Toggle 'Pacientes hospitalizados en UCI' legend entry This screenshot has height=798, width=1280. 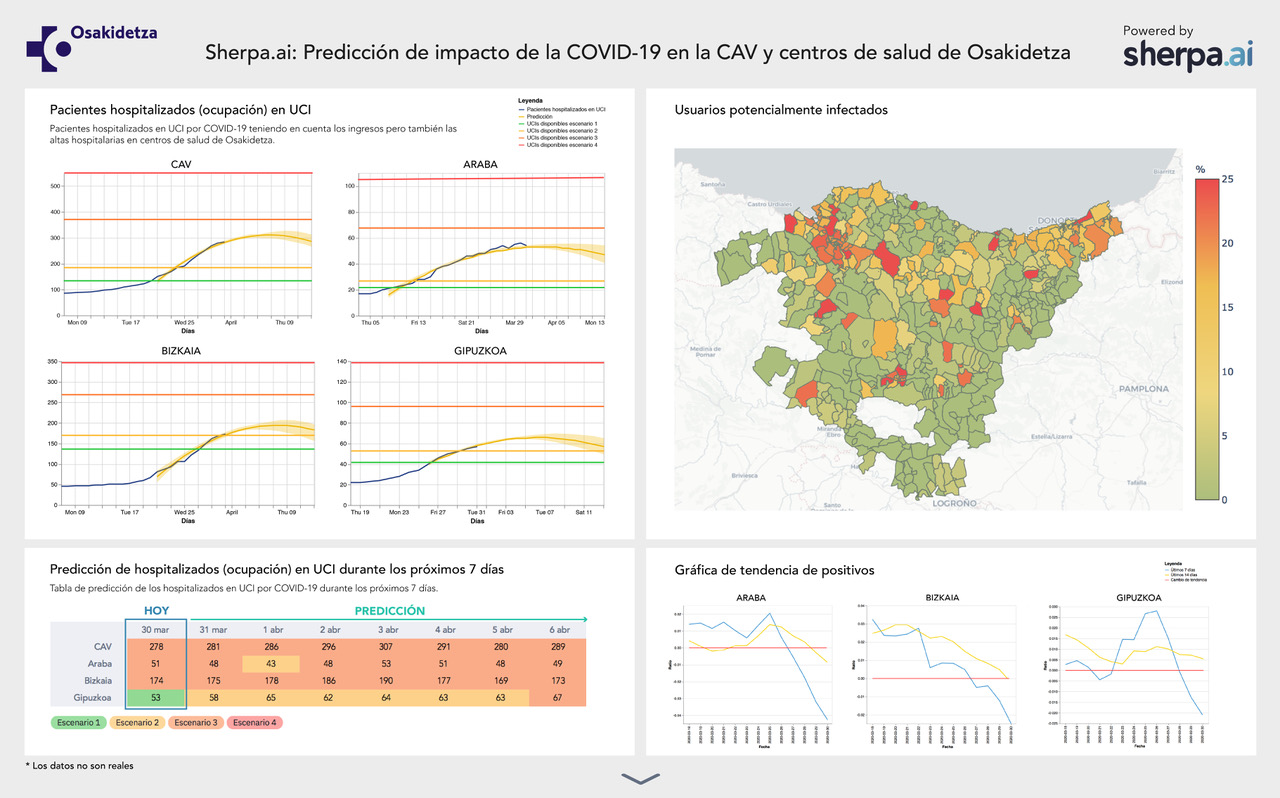pos(562,109)
